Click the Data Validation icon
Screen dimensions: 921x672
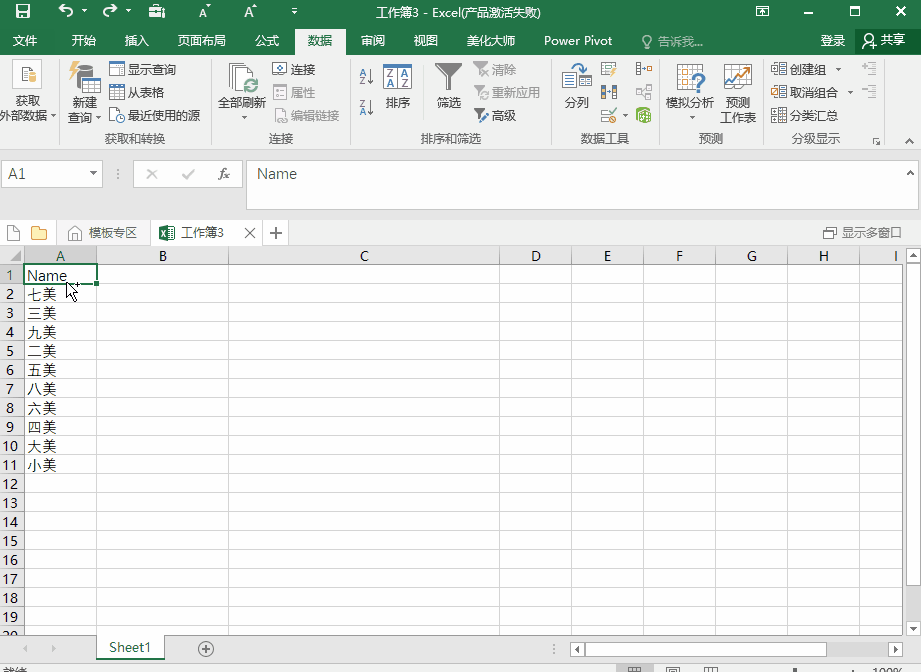click(x=609, y=115)
